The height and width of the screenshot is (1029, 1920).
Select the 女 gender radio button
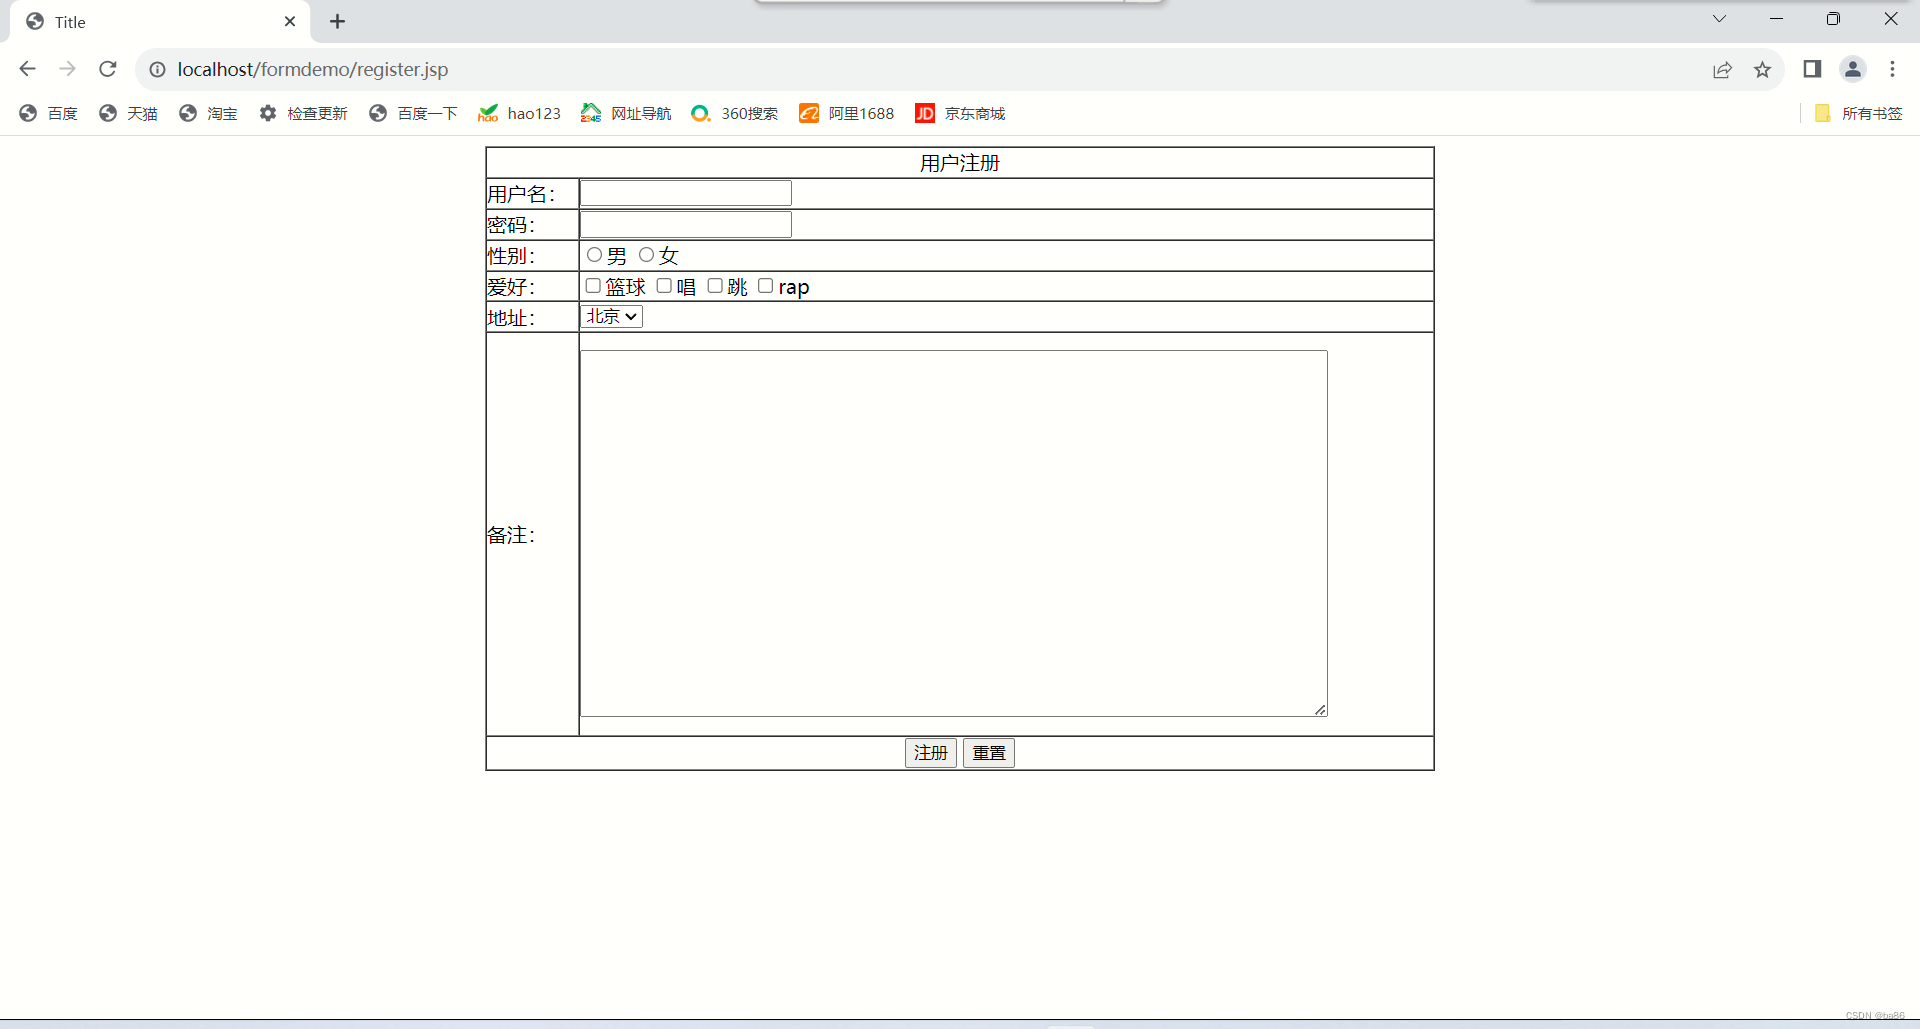[645, 255]
